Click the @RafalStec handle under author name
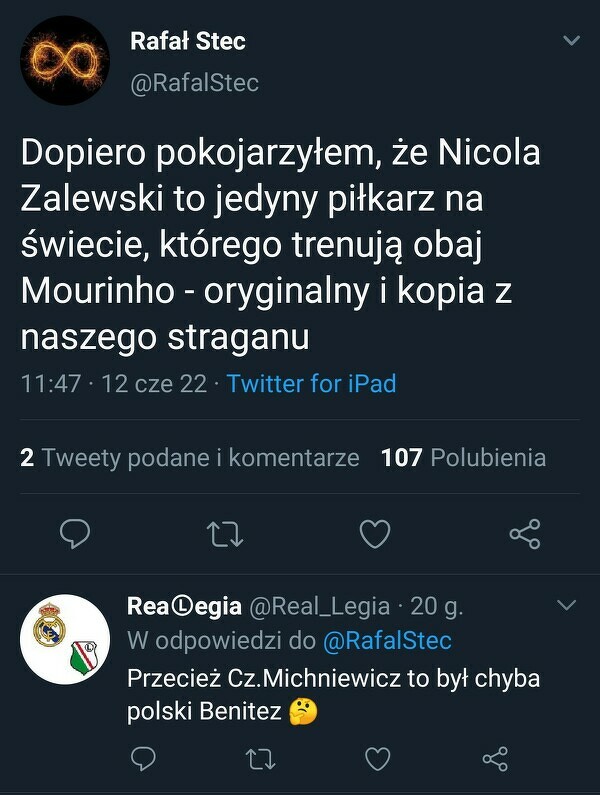600x795 pixels. (x=195, y=84)
